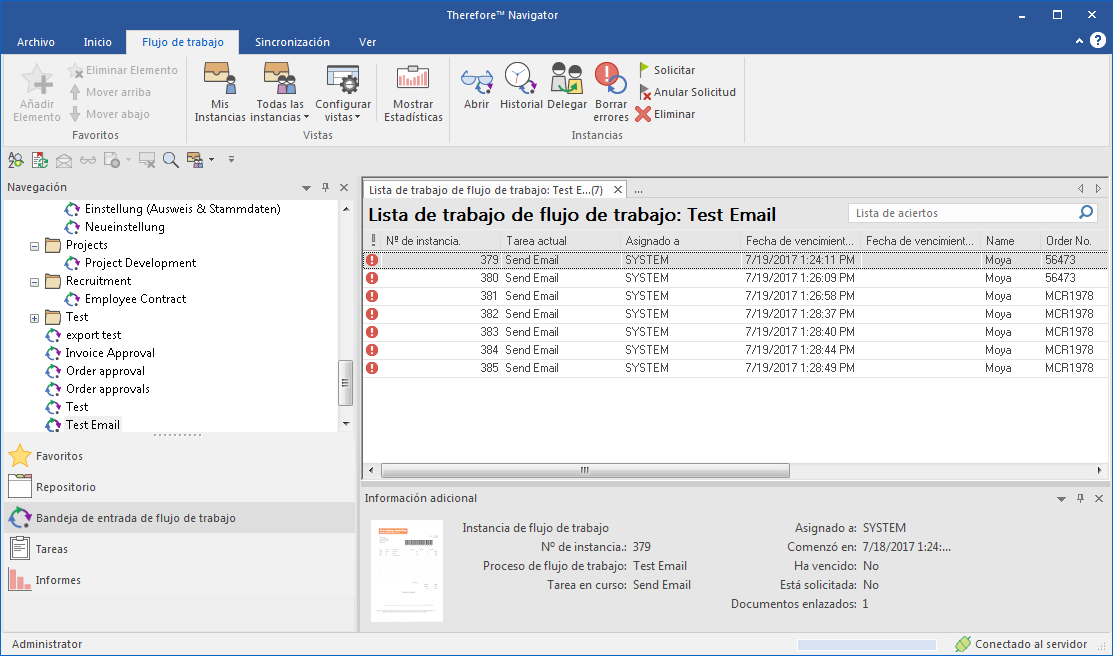Close the Lista de trabajo tab

[x=618, y=190]
